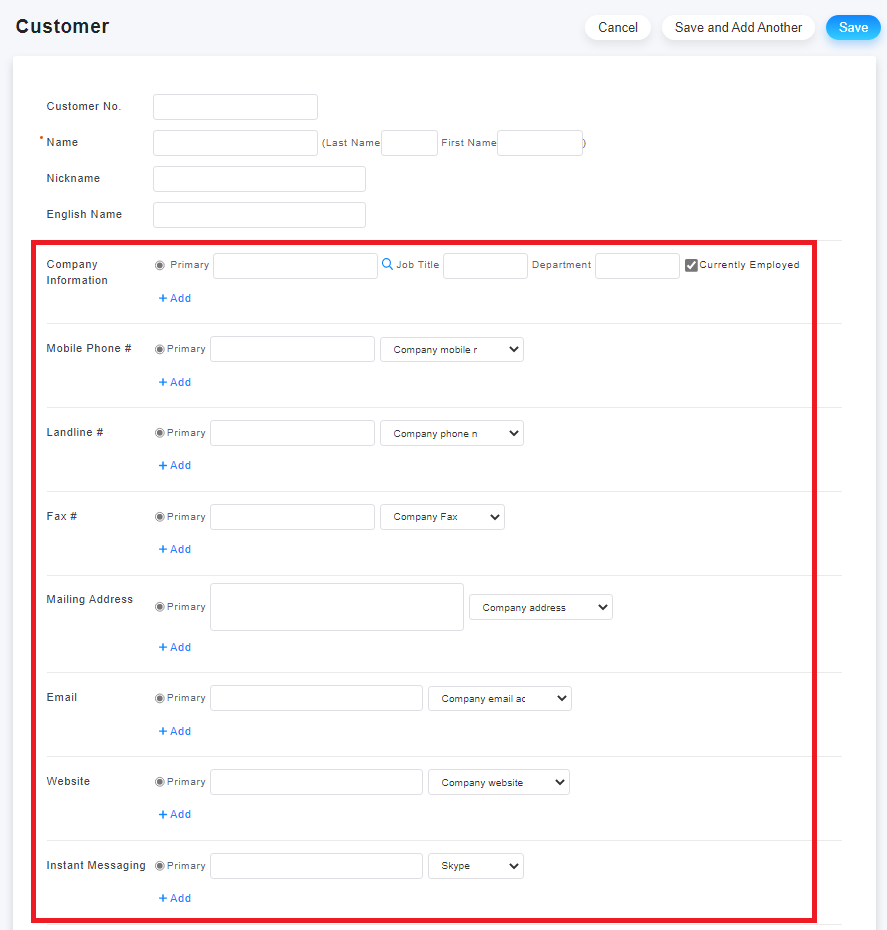Select Primary radio for Company Information
The image size is (887, 930).
point(159,265)
